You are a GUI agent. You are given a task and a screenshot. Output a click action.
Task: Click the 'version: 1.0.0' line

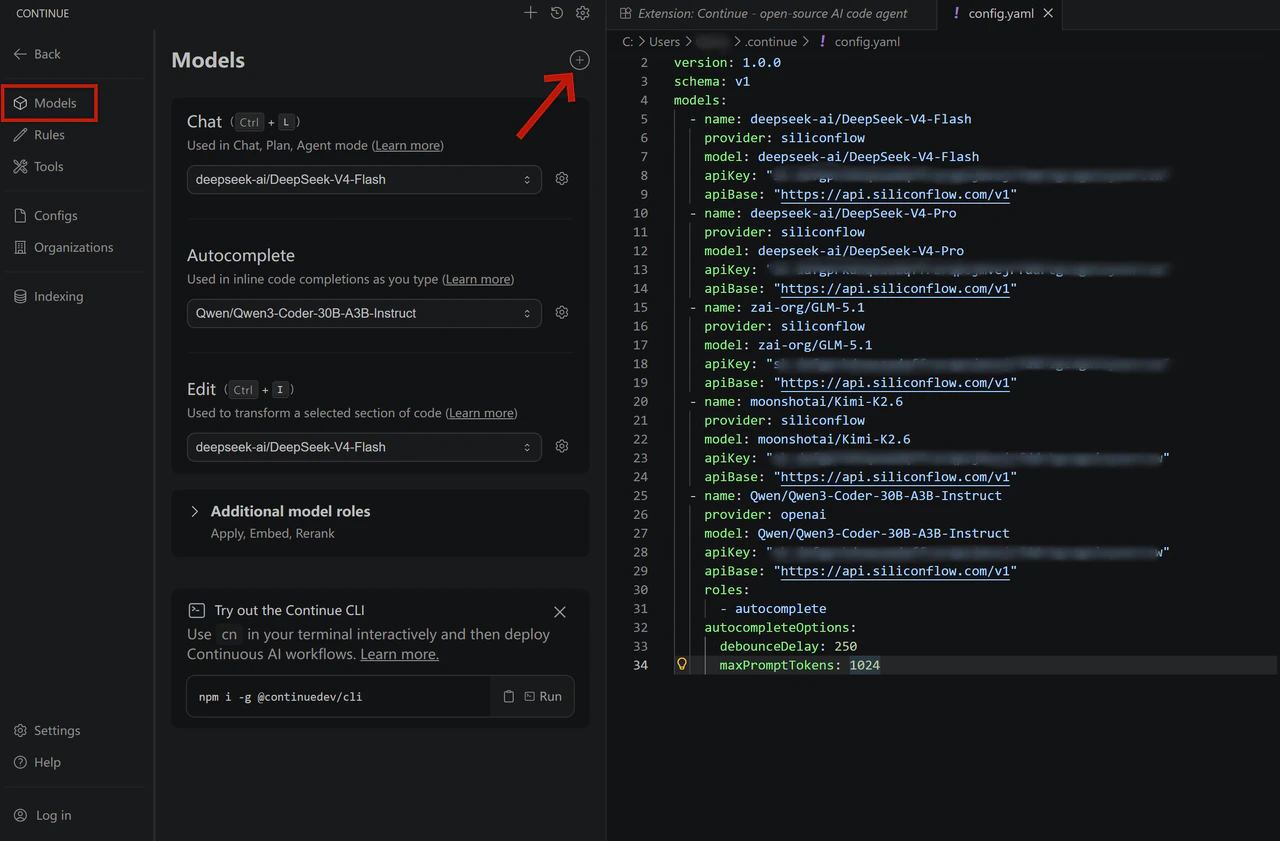(727, 62)
